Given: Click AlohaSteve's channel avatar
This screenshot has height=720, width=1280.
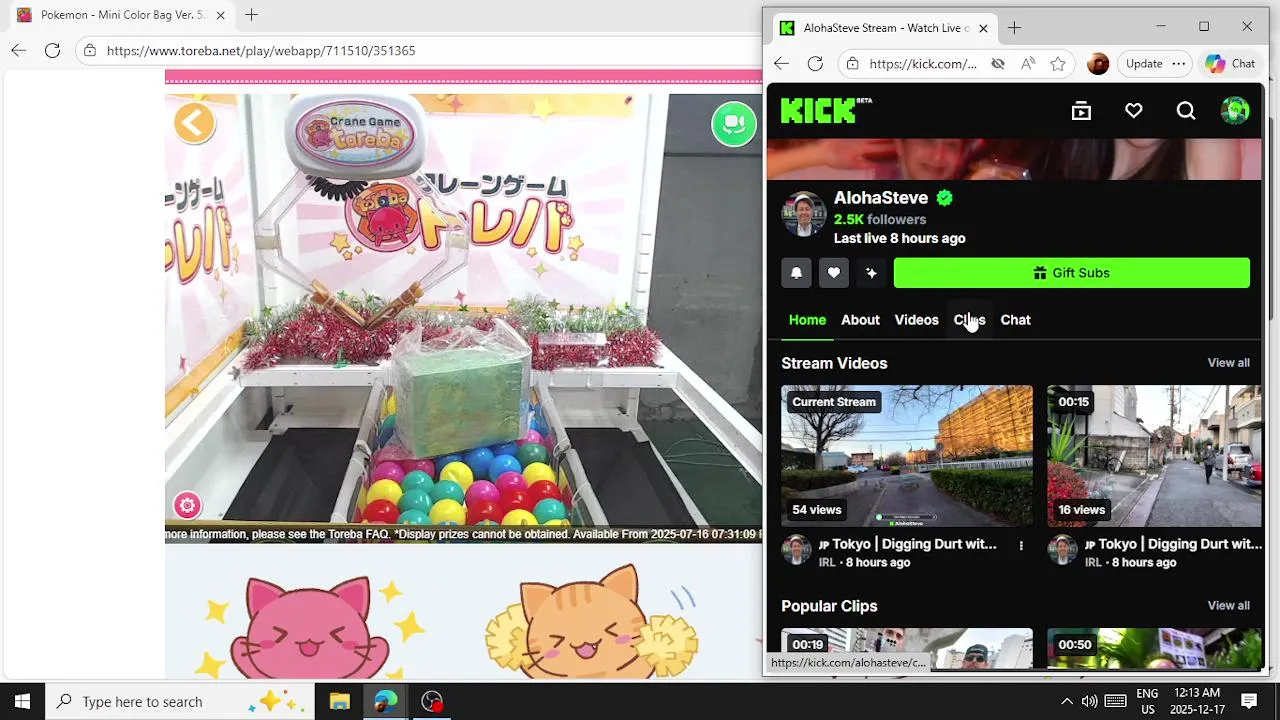Looking at the screenshot, I should click(x=803, y=213).
